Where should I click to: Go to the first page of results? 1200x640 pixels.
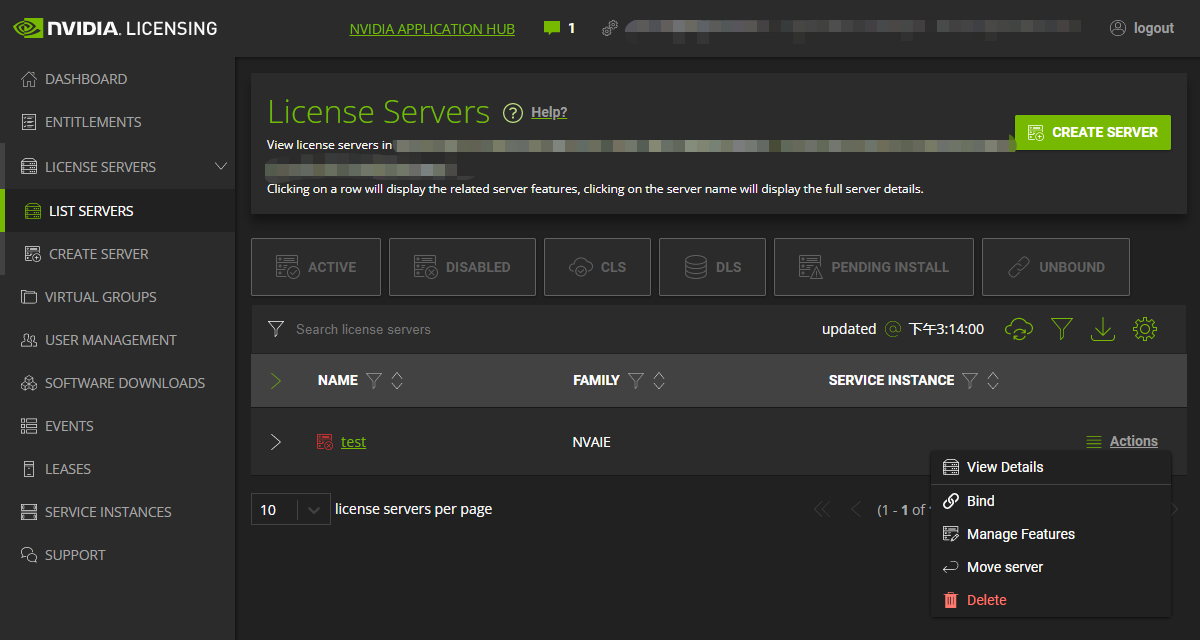coord(822,510)
